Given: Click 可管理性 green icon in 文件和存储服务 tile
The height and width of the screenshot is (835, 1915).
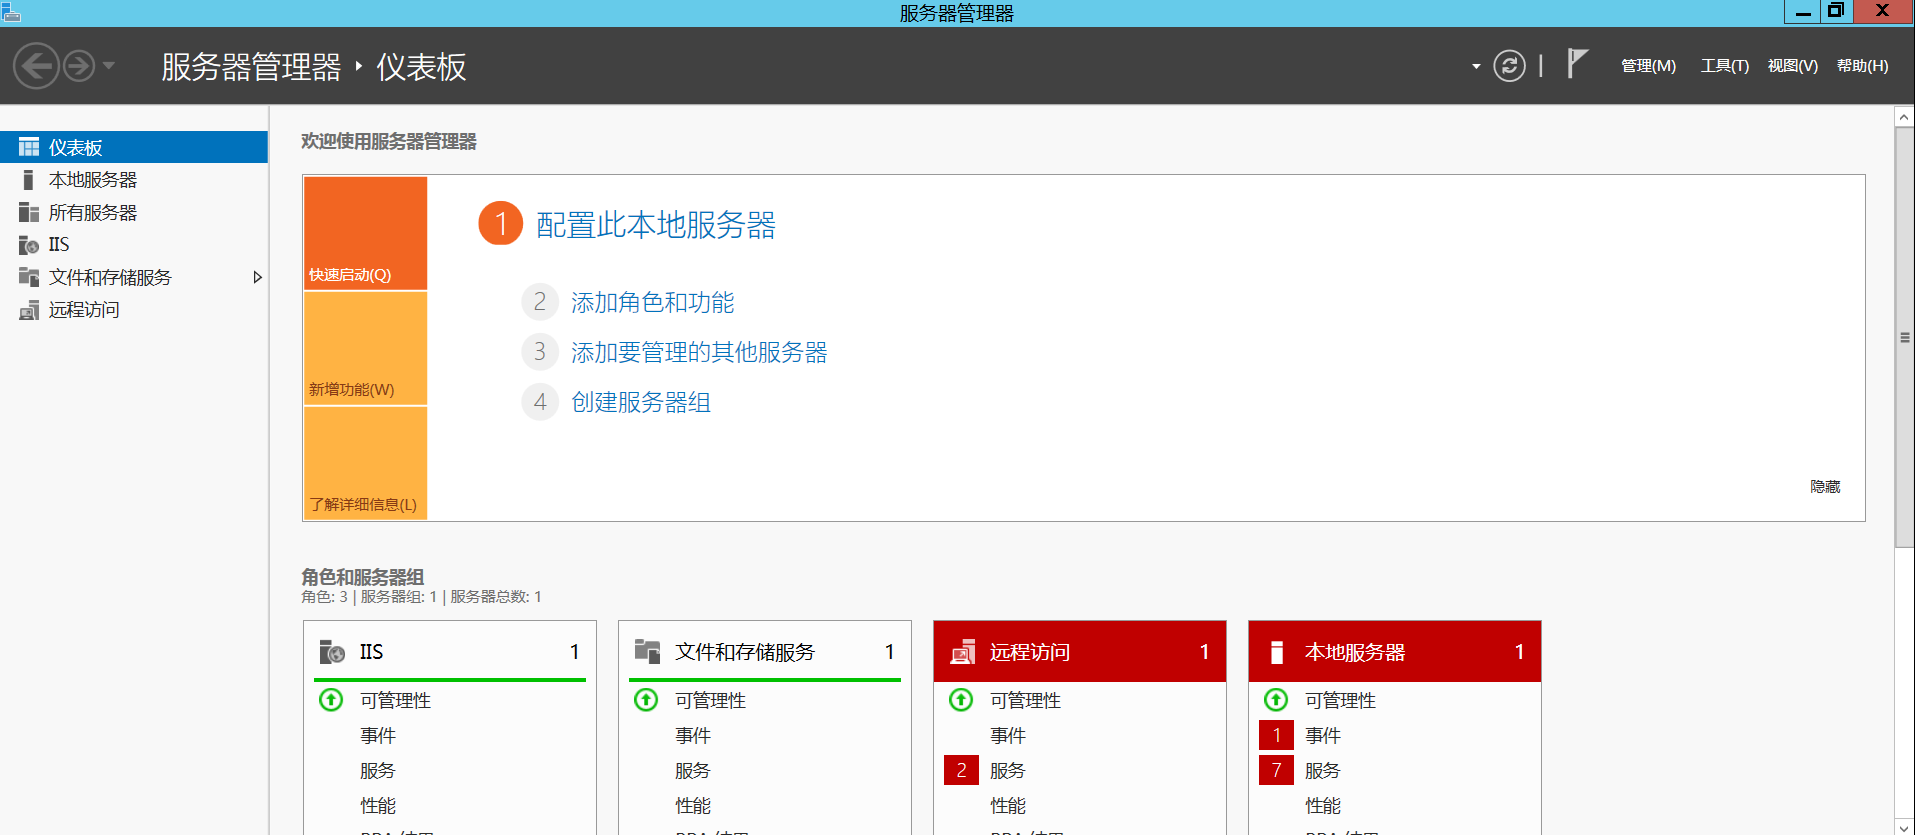Looking at the screenshot, I should point(646,700).
